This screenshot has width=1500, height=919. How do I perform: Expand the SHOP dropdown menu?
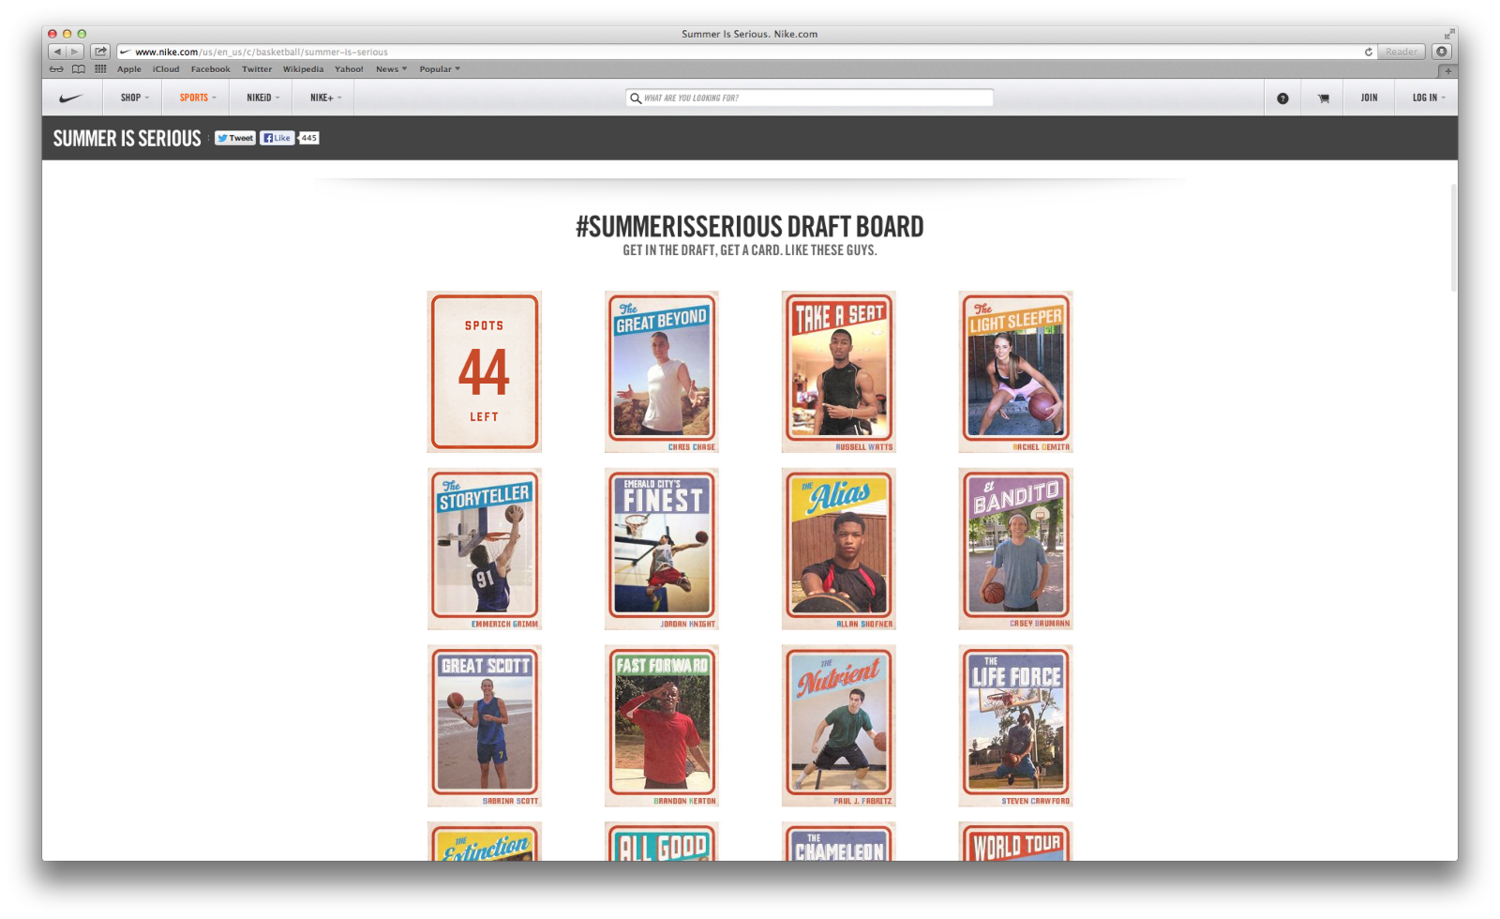tap(134, 98)
